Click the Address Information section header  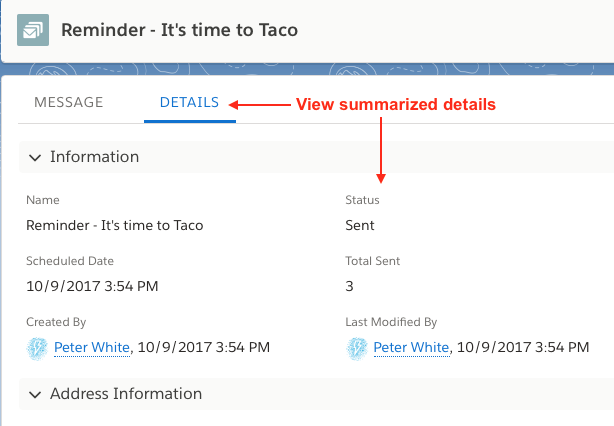pos(316,394)
